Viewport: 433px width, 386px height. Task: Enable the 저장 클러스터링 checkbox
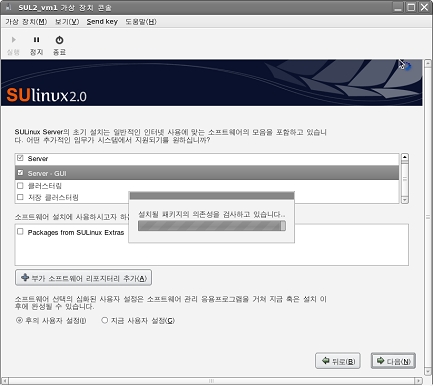click(x=20, y=197)
